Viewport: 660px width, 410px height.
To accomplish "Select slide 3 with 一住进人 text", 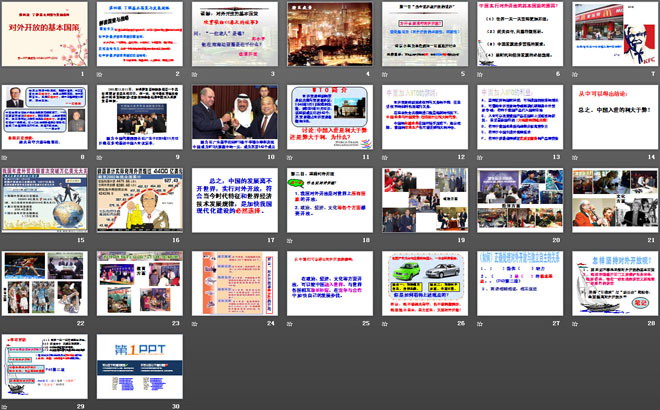I will (x=235, y=37).
